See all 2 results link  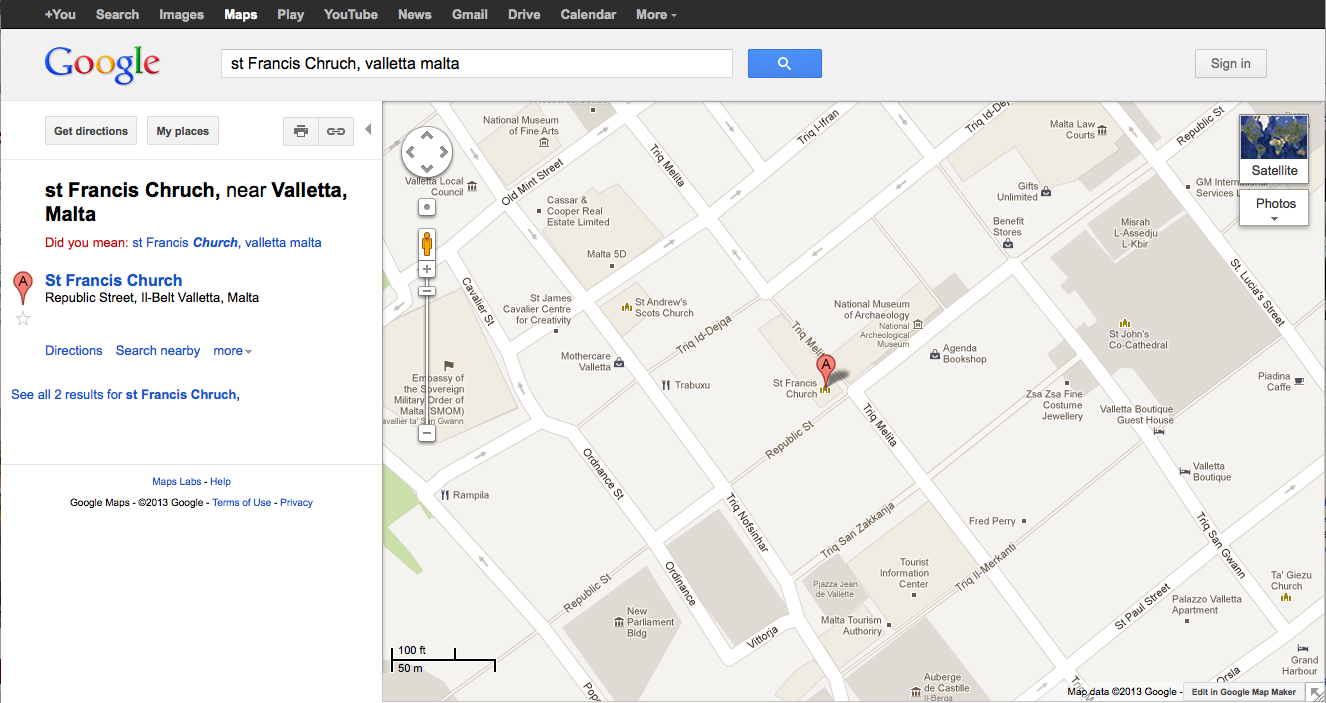(x=125, y=395)
